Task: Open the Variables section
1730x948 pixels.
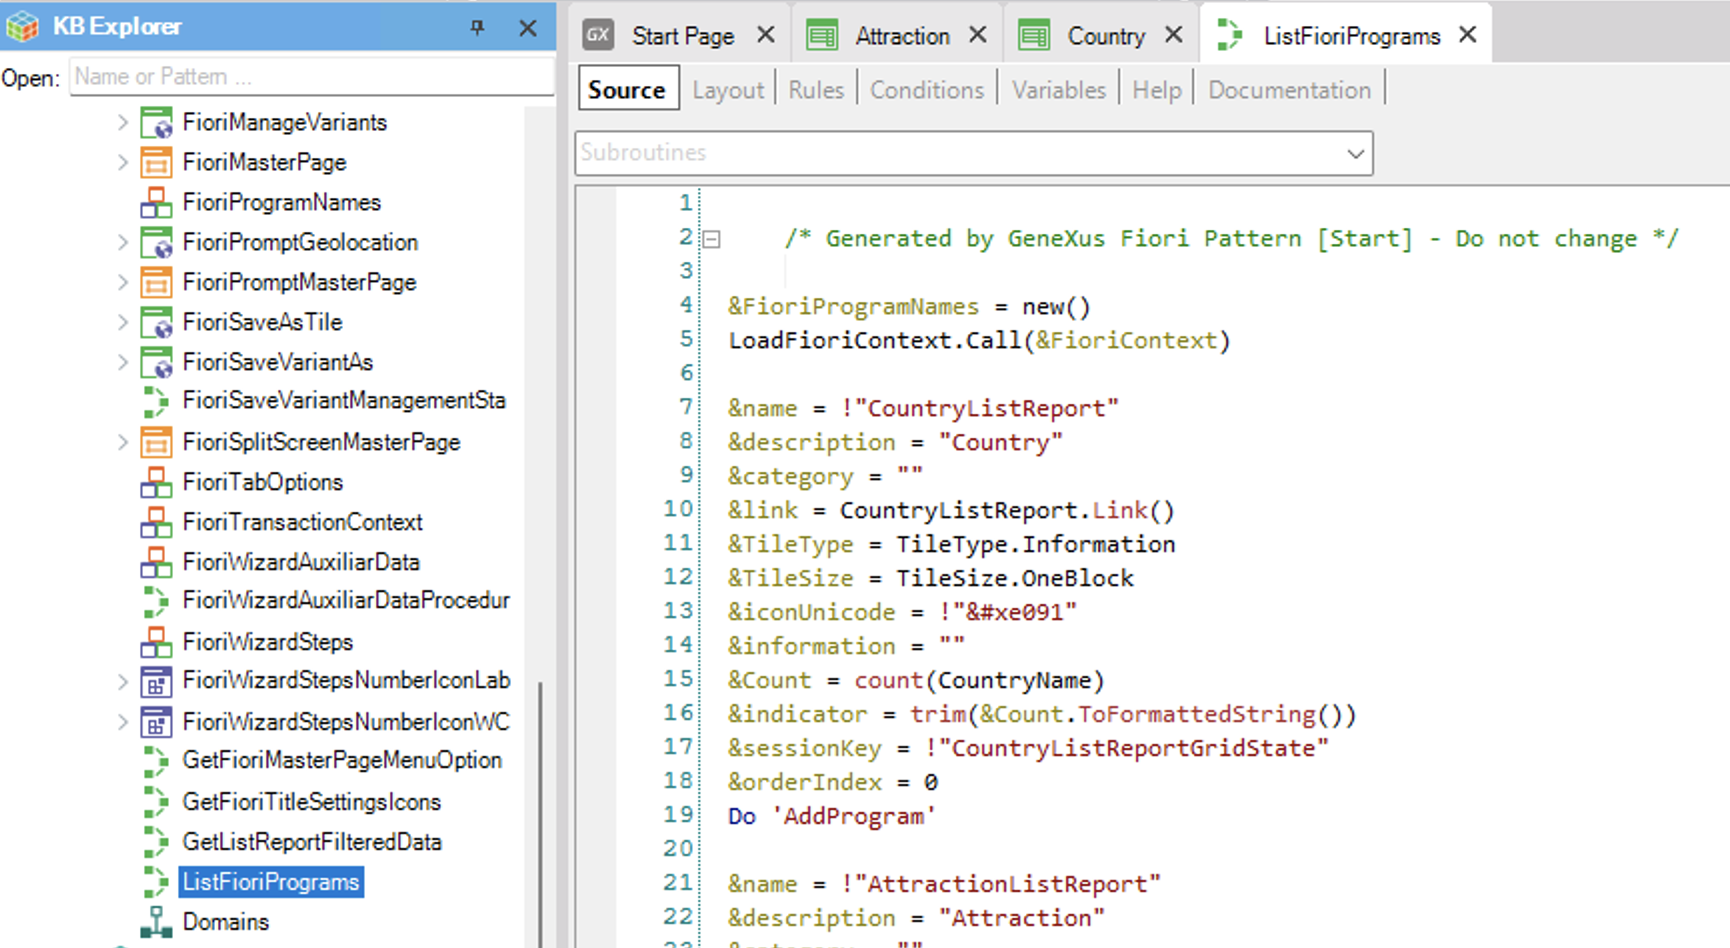Action: [1059, 90]
